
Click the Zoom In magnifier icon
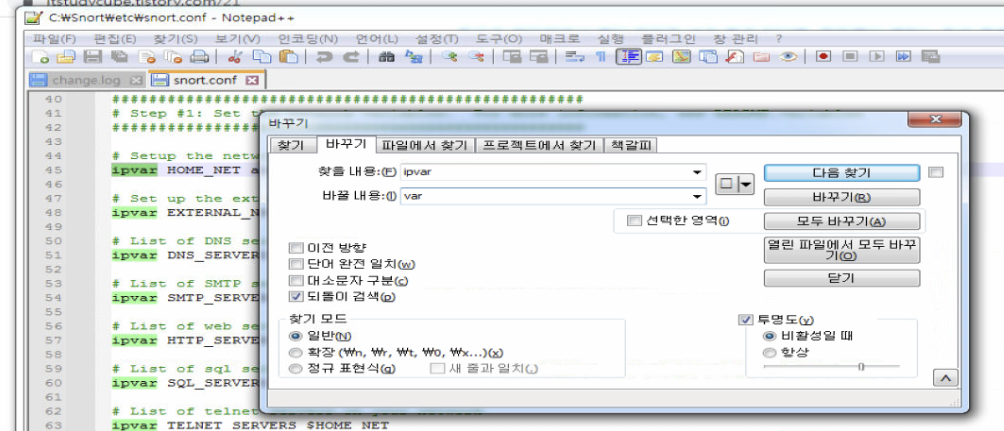pyautogui.click(x=449, y=57)
